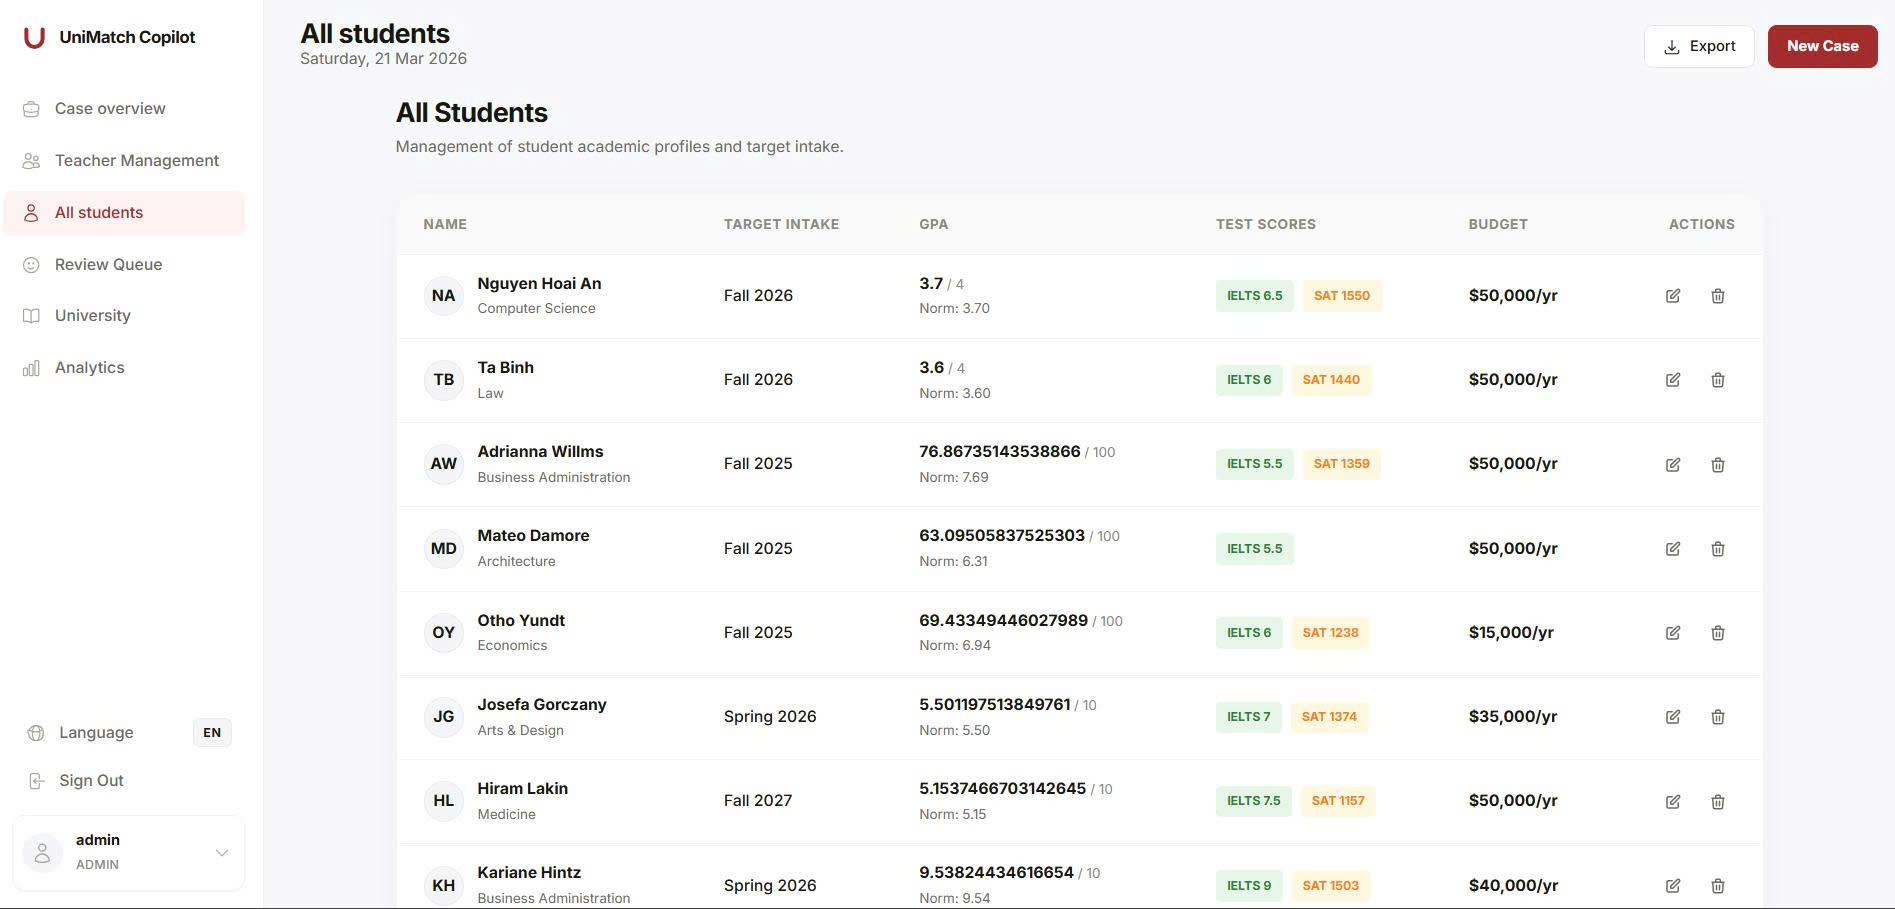
Task: Click the name Otho Yundt
Action: (521, 621)
